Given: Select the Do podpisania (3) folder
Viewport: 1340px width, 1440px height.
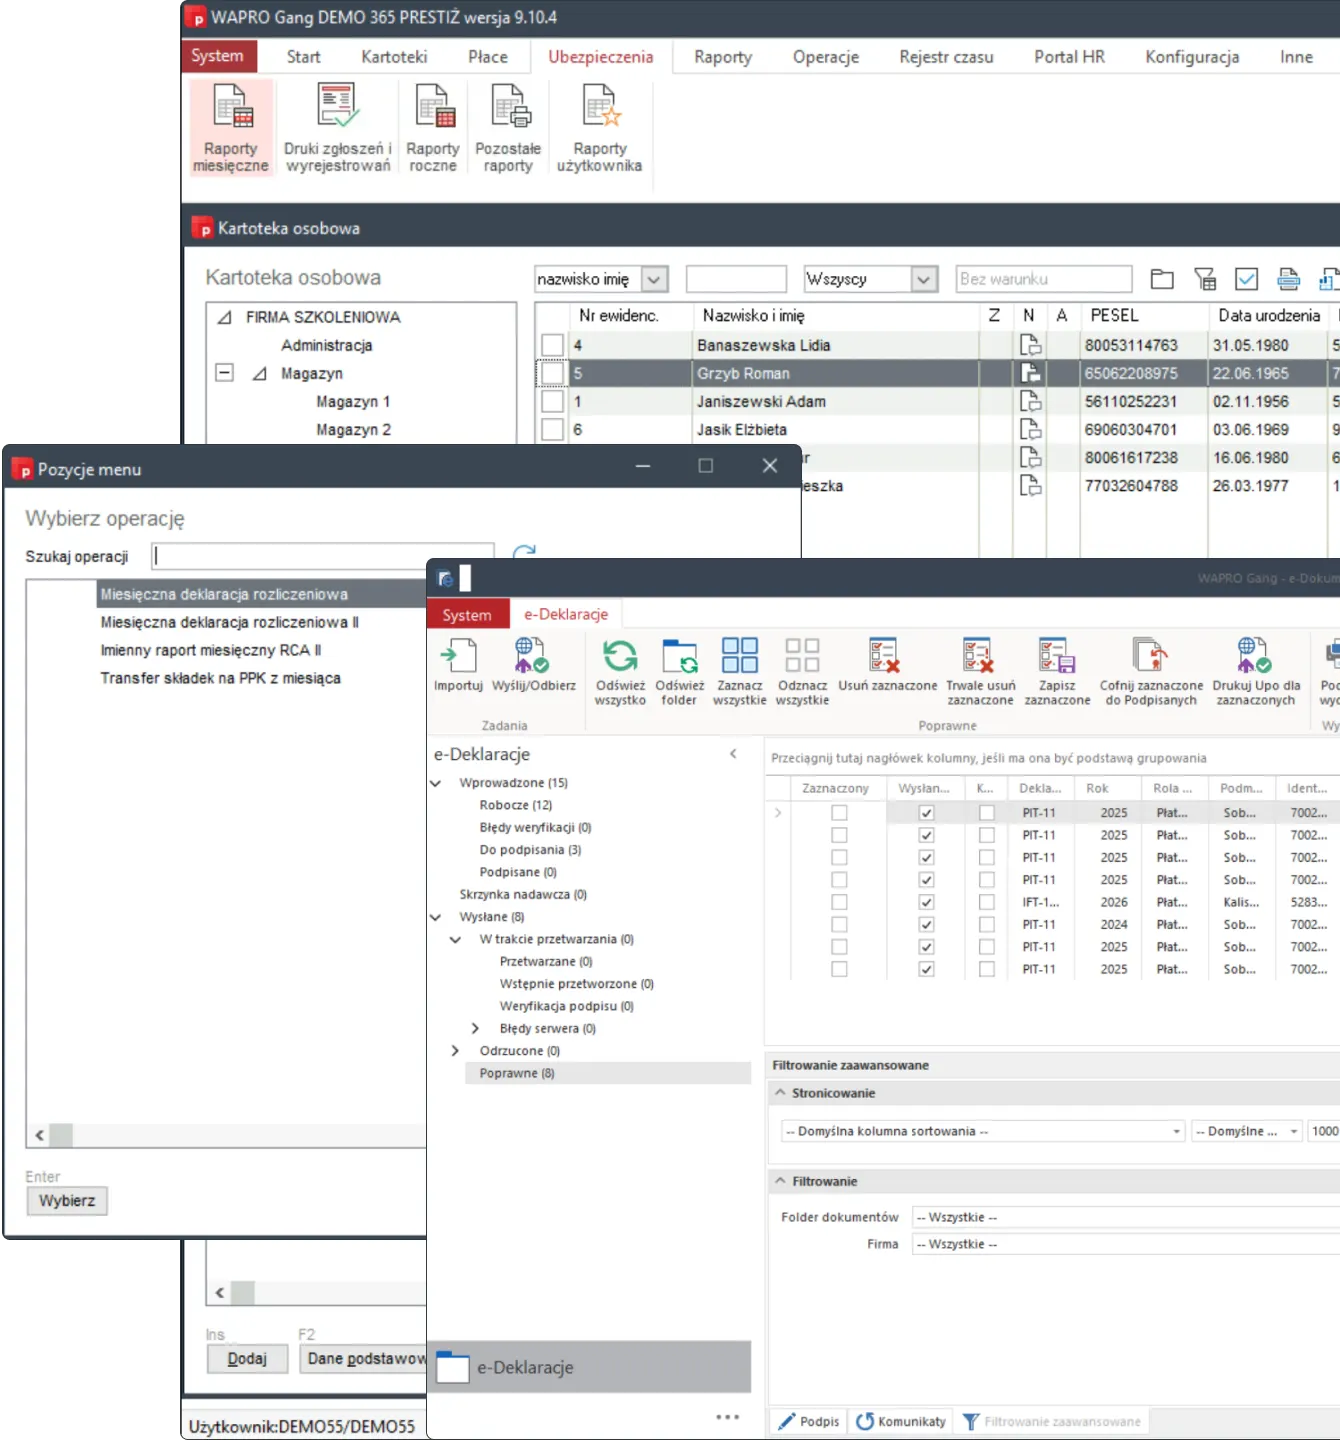Looking at the screenshot, I should coord(530,850).
